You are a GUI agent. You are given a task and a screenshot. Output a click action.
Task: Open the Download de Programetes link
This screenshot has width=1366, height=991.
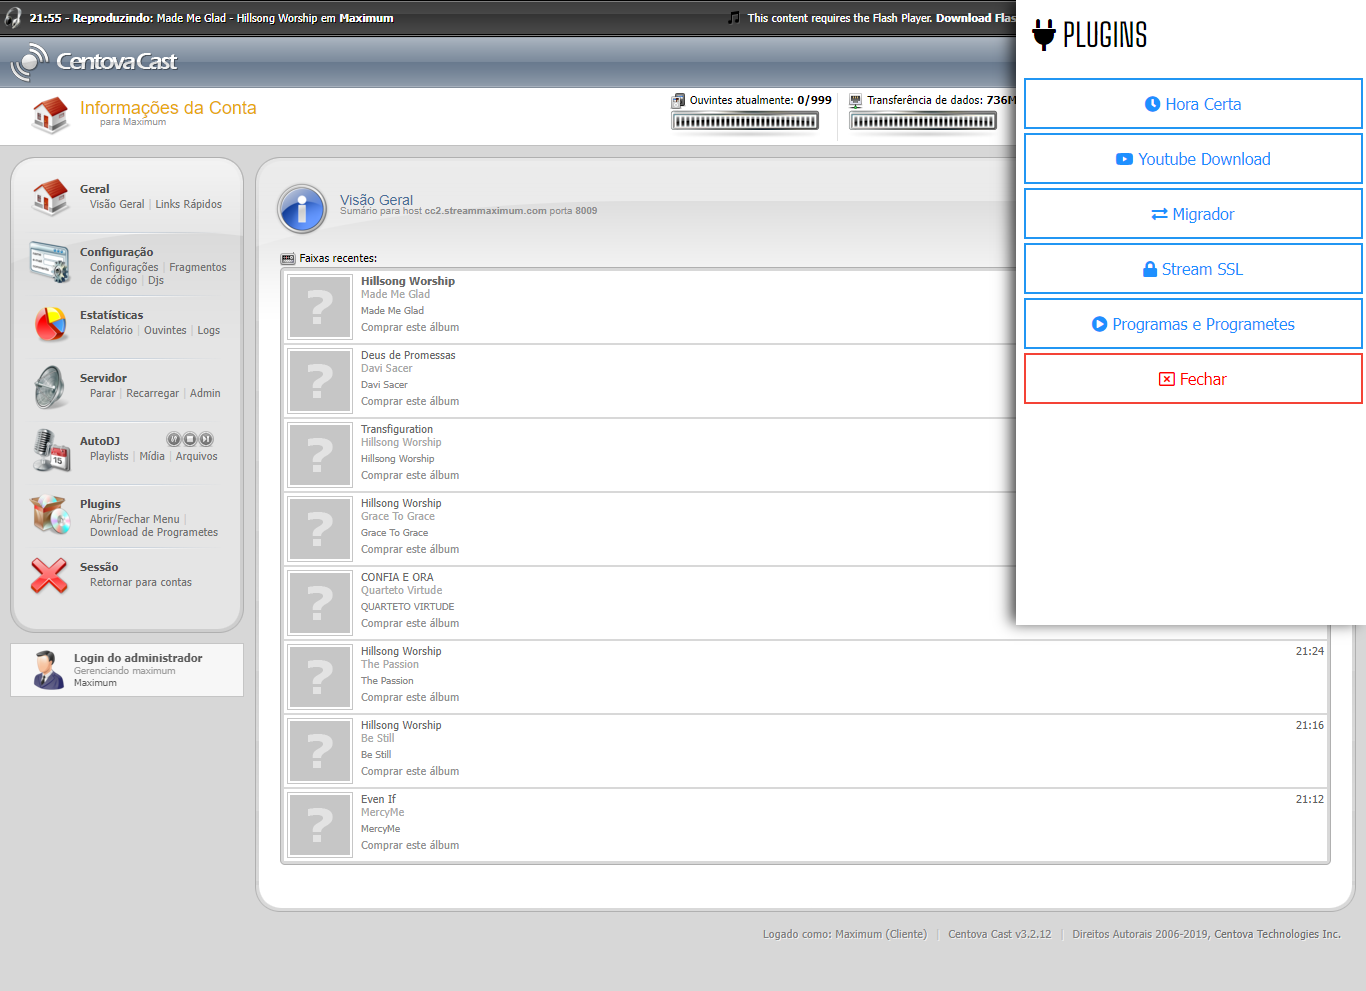pos(154,532)
